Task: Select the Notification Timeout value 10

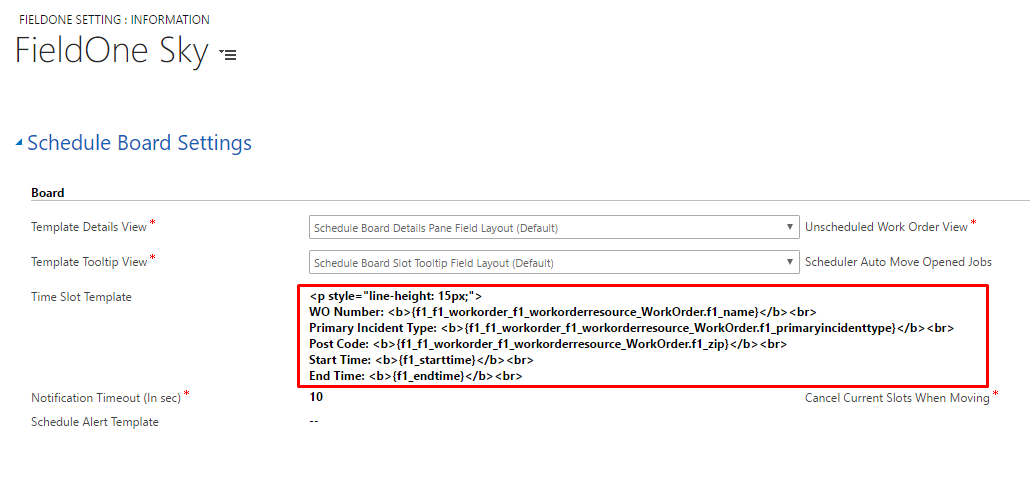Action: click(316, 397)
